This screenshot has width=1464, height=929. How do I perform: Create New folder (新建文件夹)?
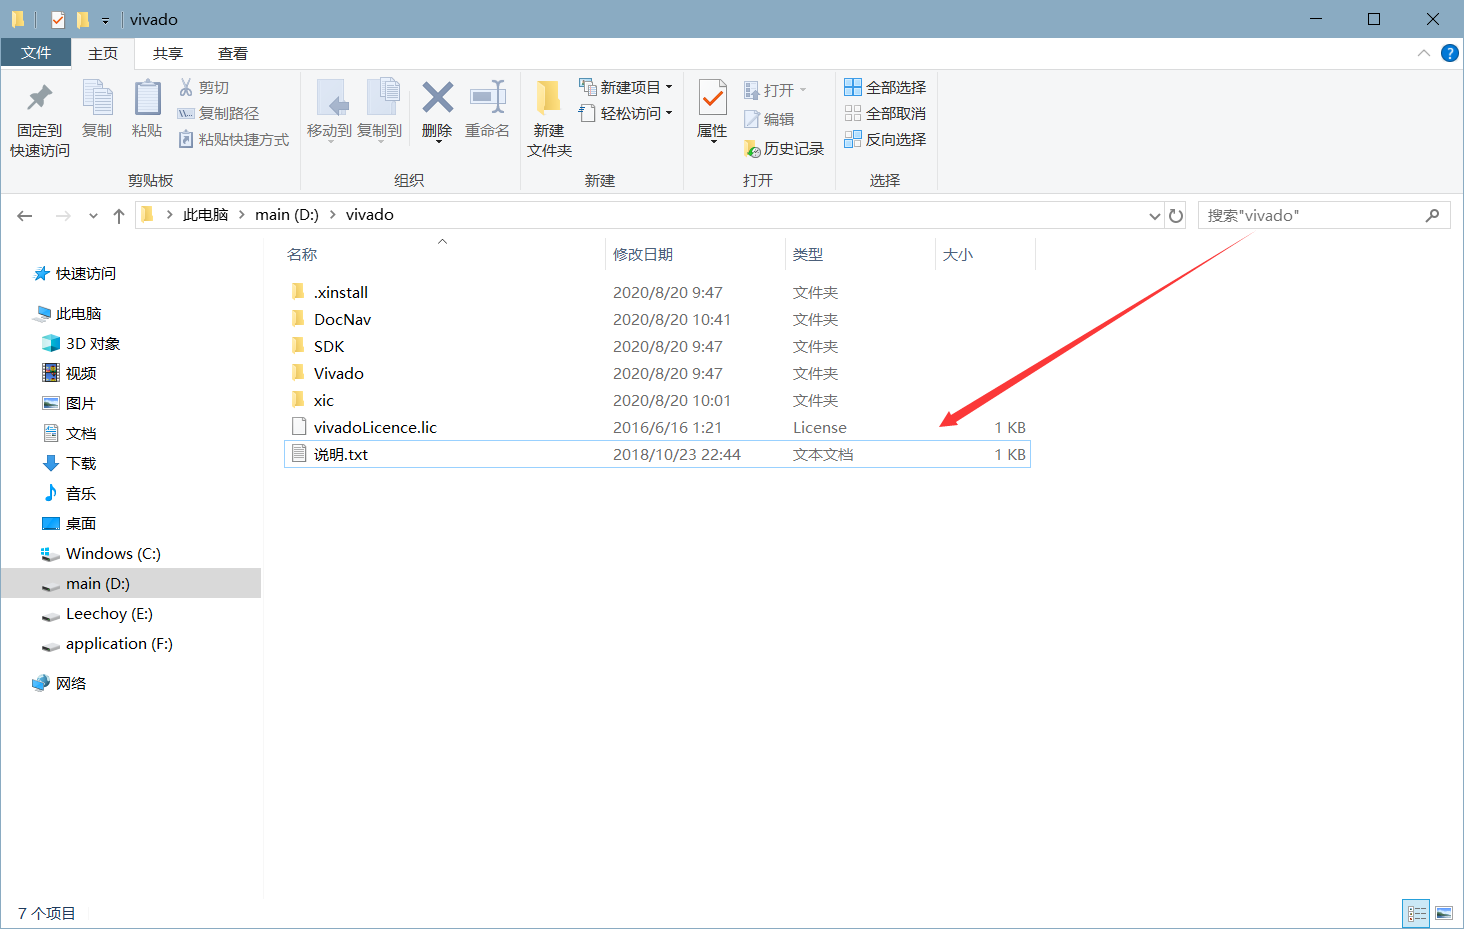coord(549,119)
